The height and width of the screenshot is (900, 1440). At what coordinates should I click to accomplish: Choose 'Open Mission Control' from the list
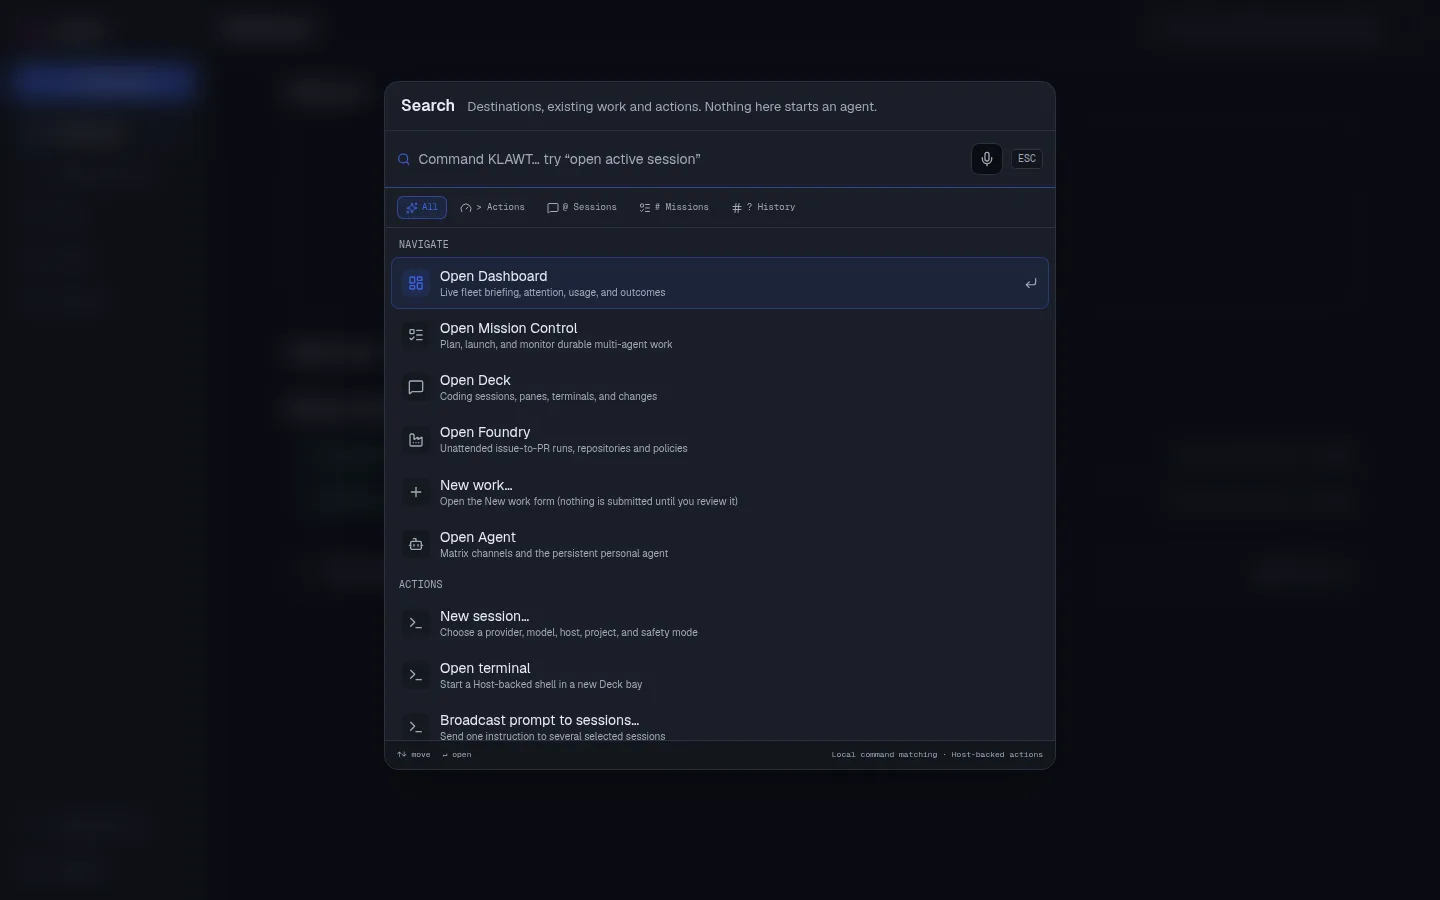(x=720, y=335)
